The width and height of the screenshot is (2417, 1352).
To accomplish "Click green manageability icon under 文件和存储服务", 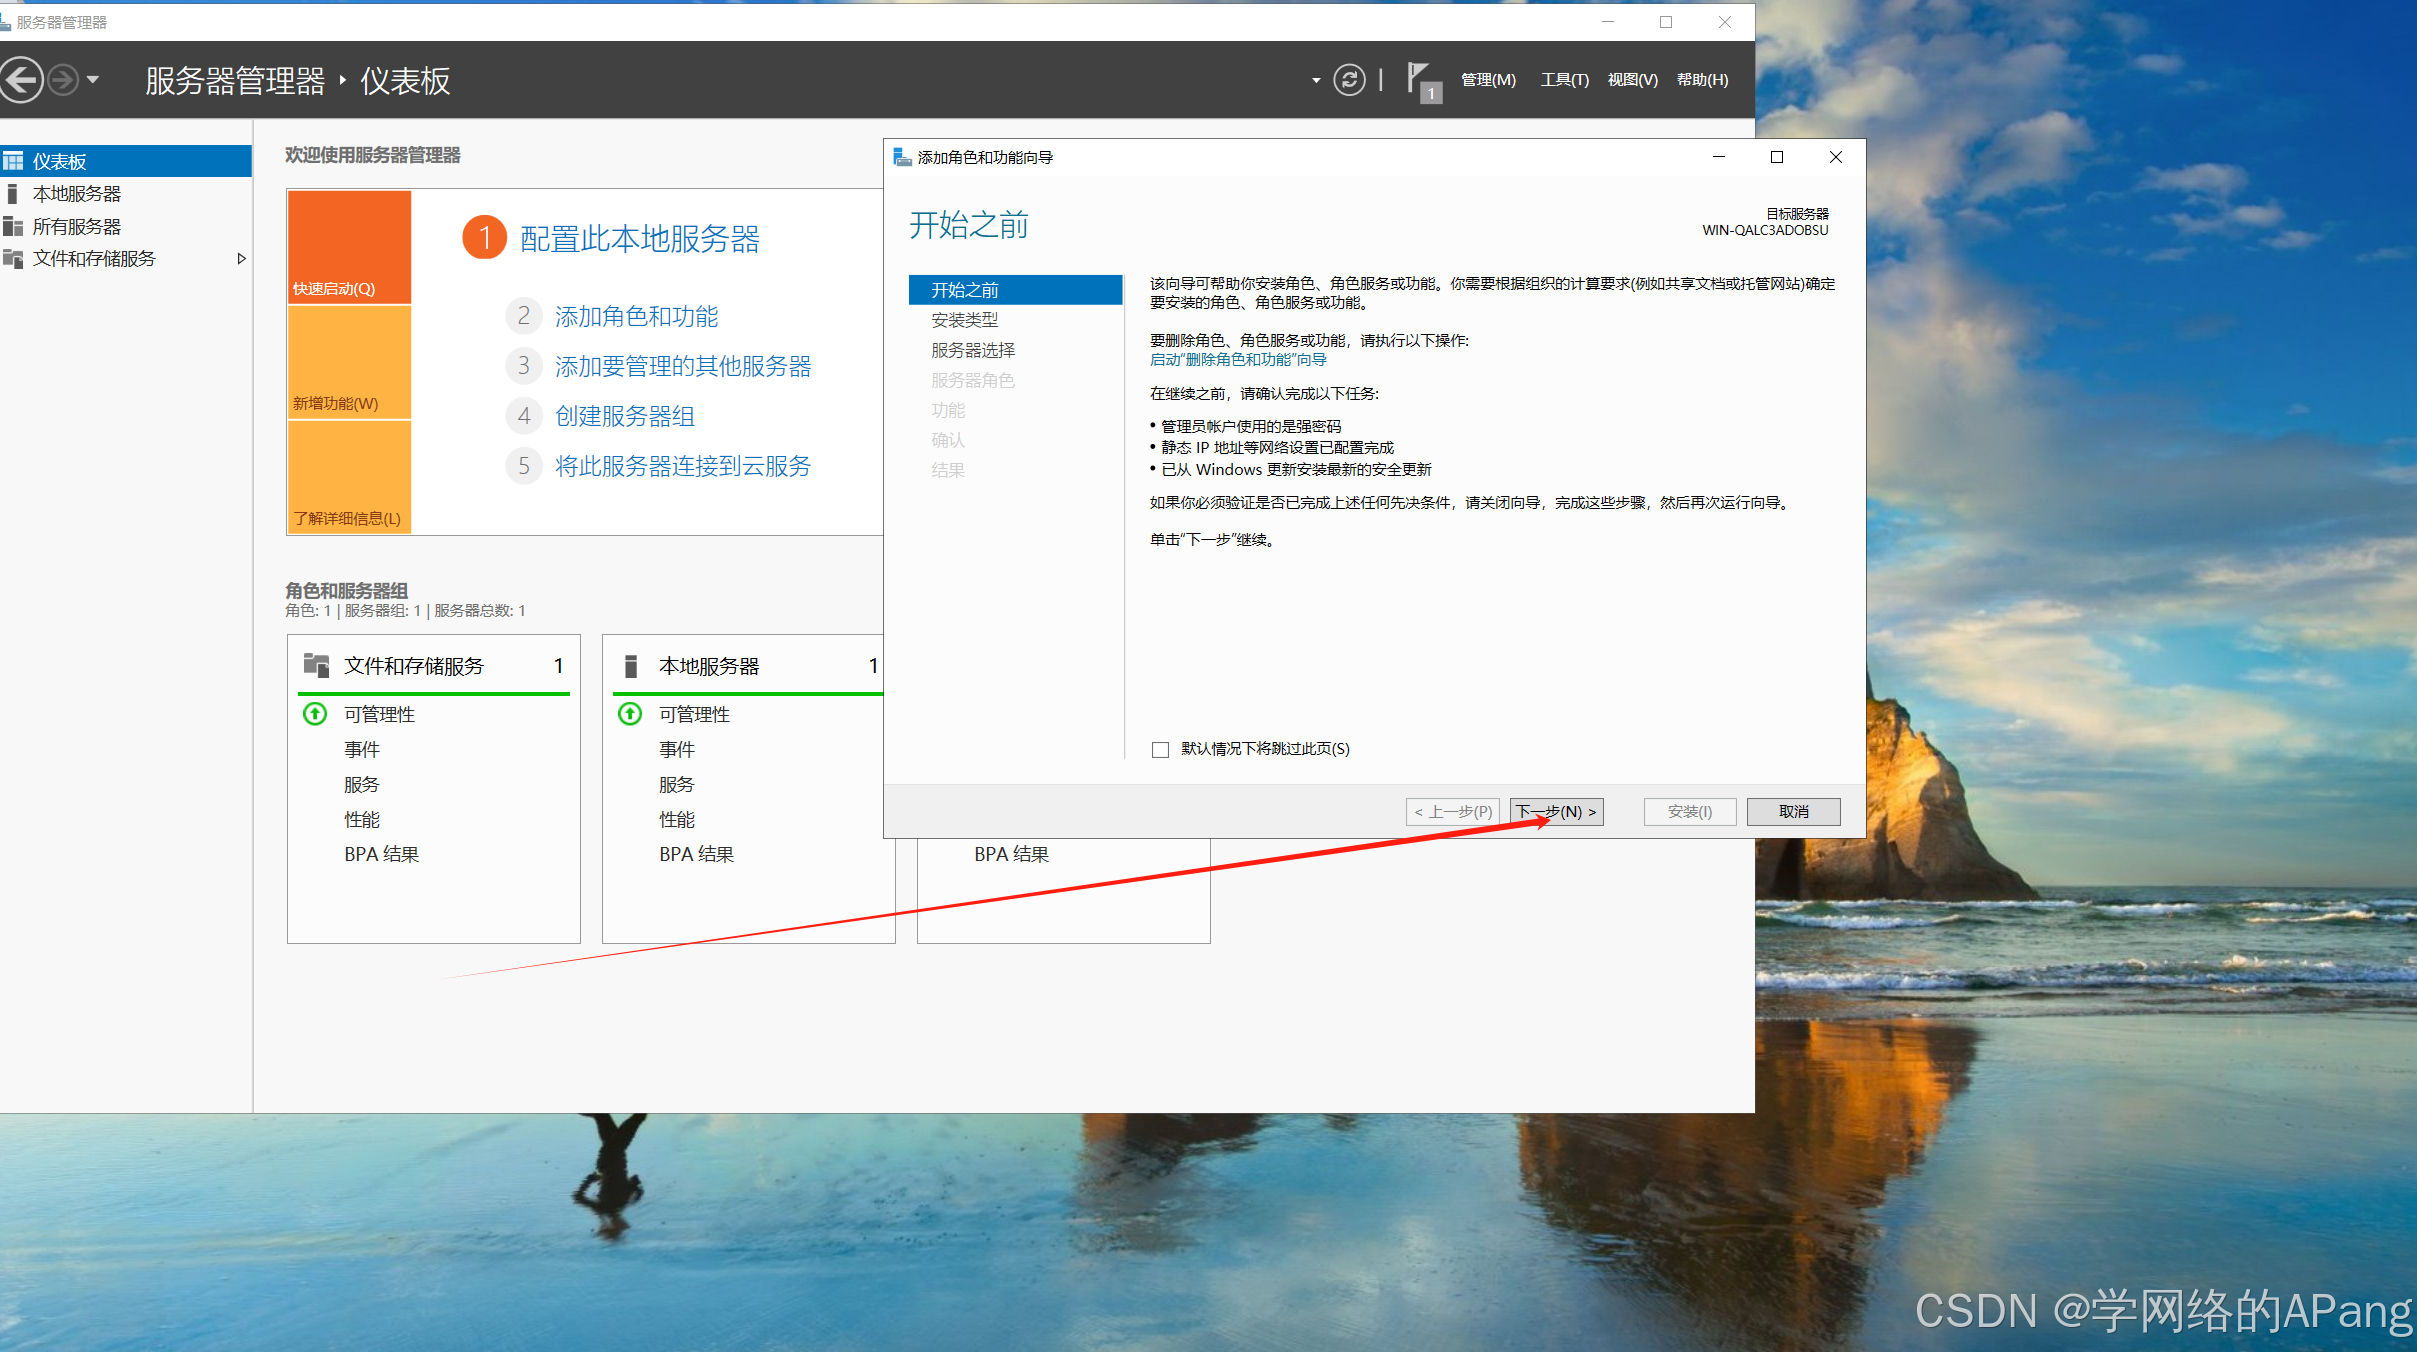I will [x=315, y=714].
